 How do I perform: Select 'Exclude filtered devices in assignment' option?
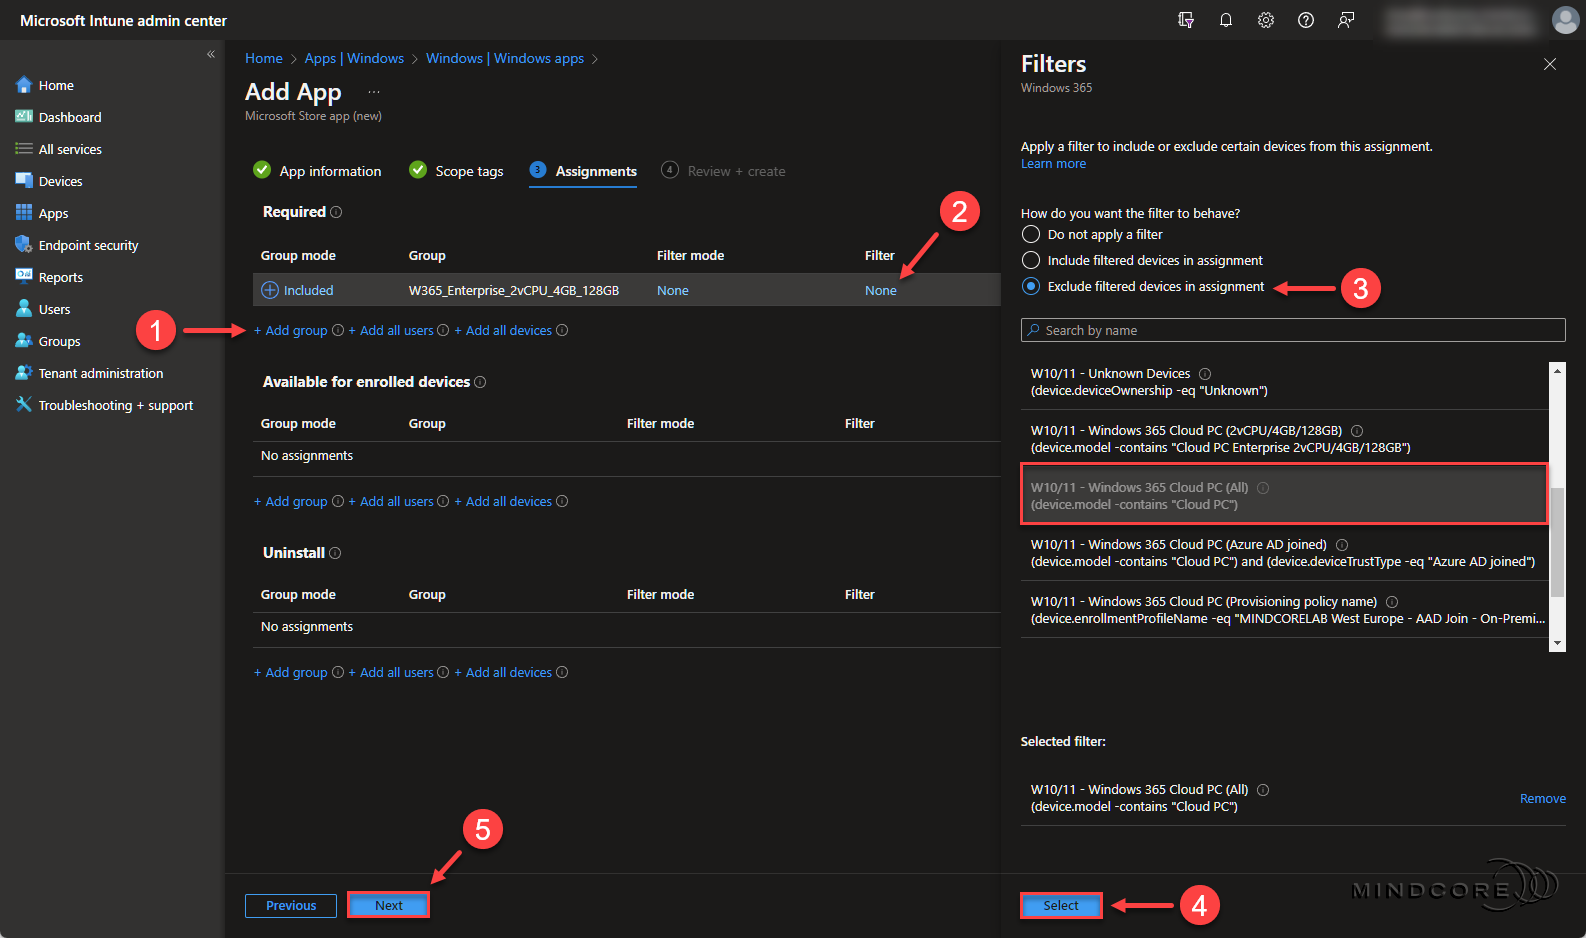tap(1031, 286)
